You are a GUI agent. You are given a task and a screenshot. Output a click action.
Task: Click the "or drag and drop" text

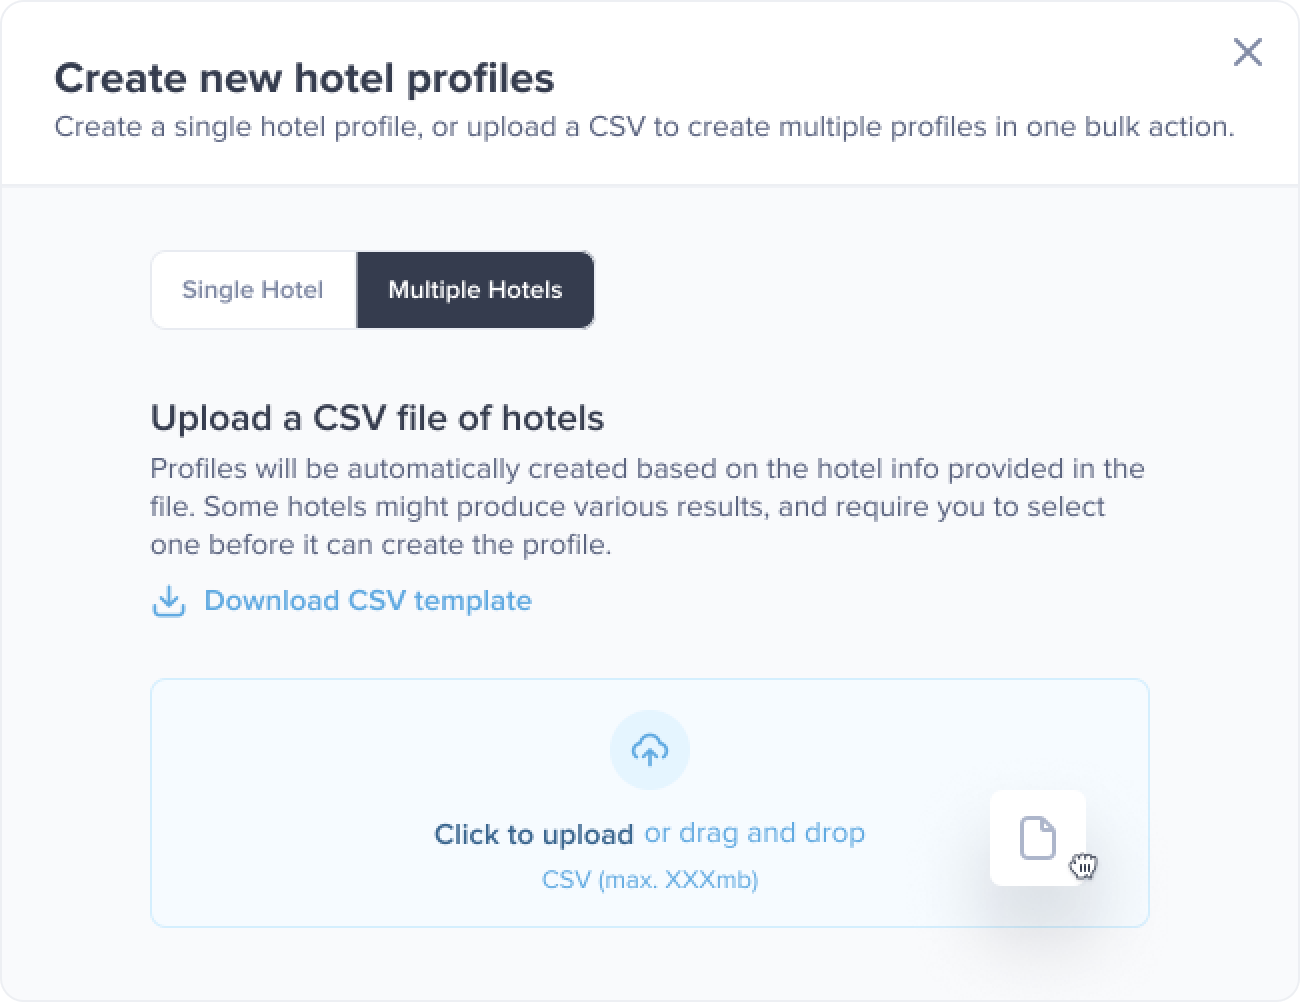click(755, 833)
